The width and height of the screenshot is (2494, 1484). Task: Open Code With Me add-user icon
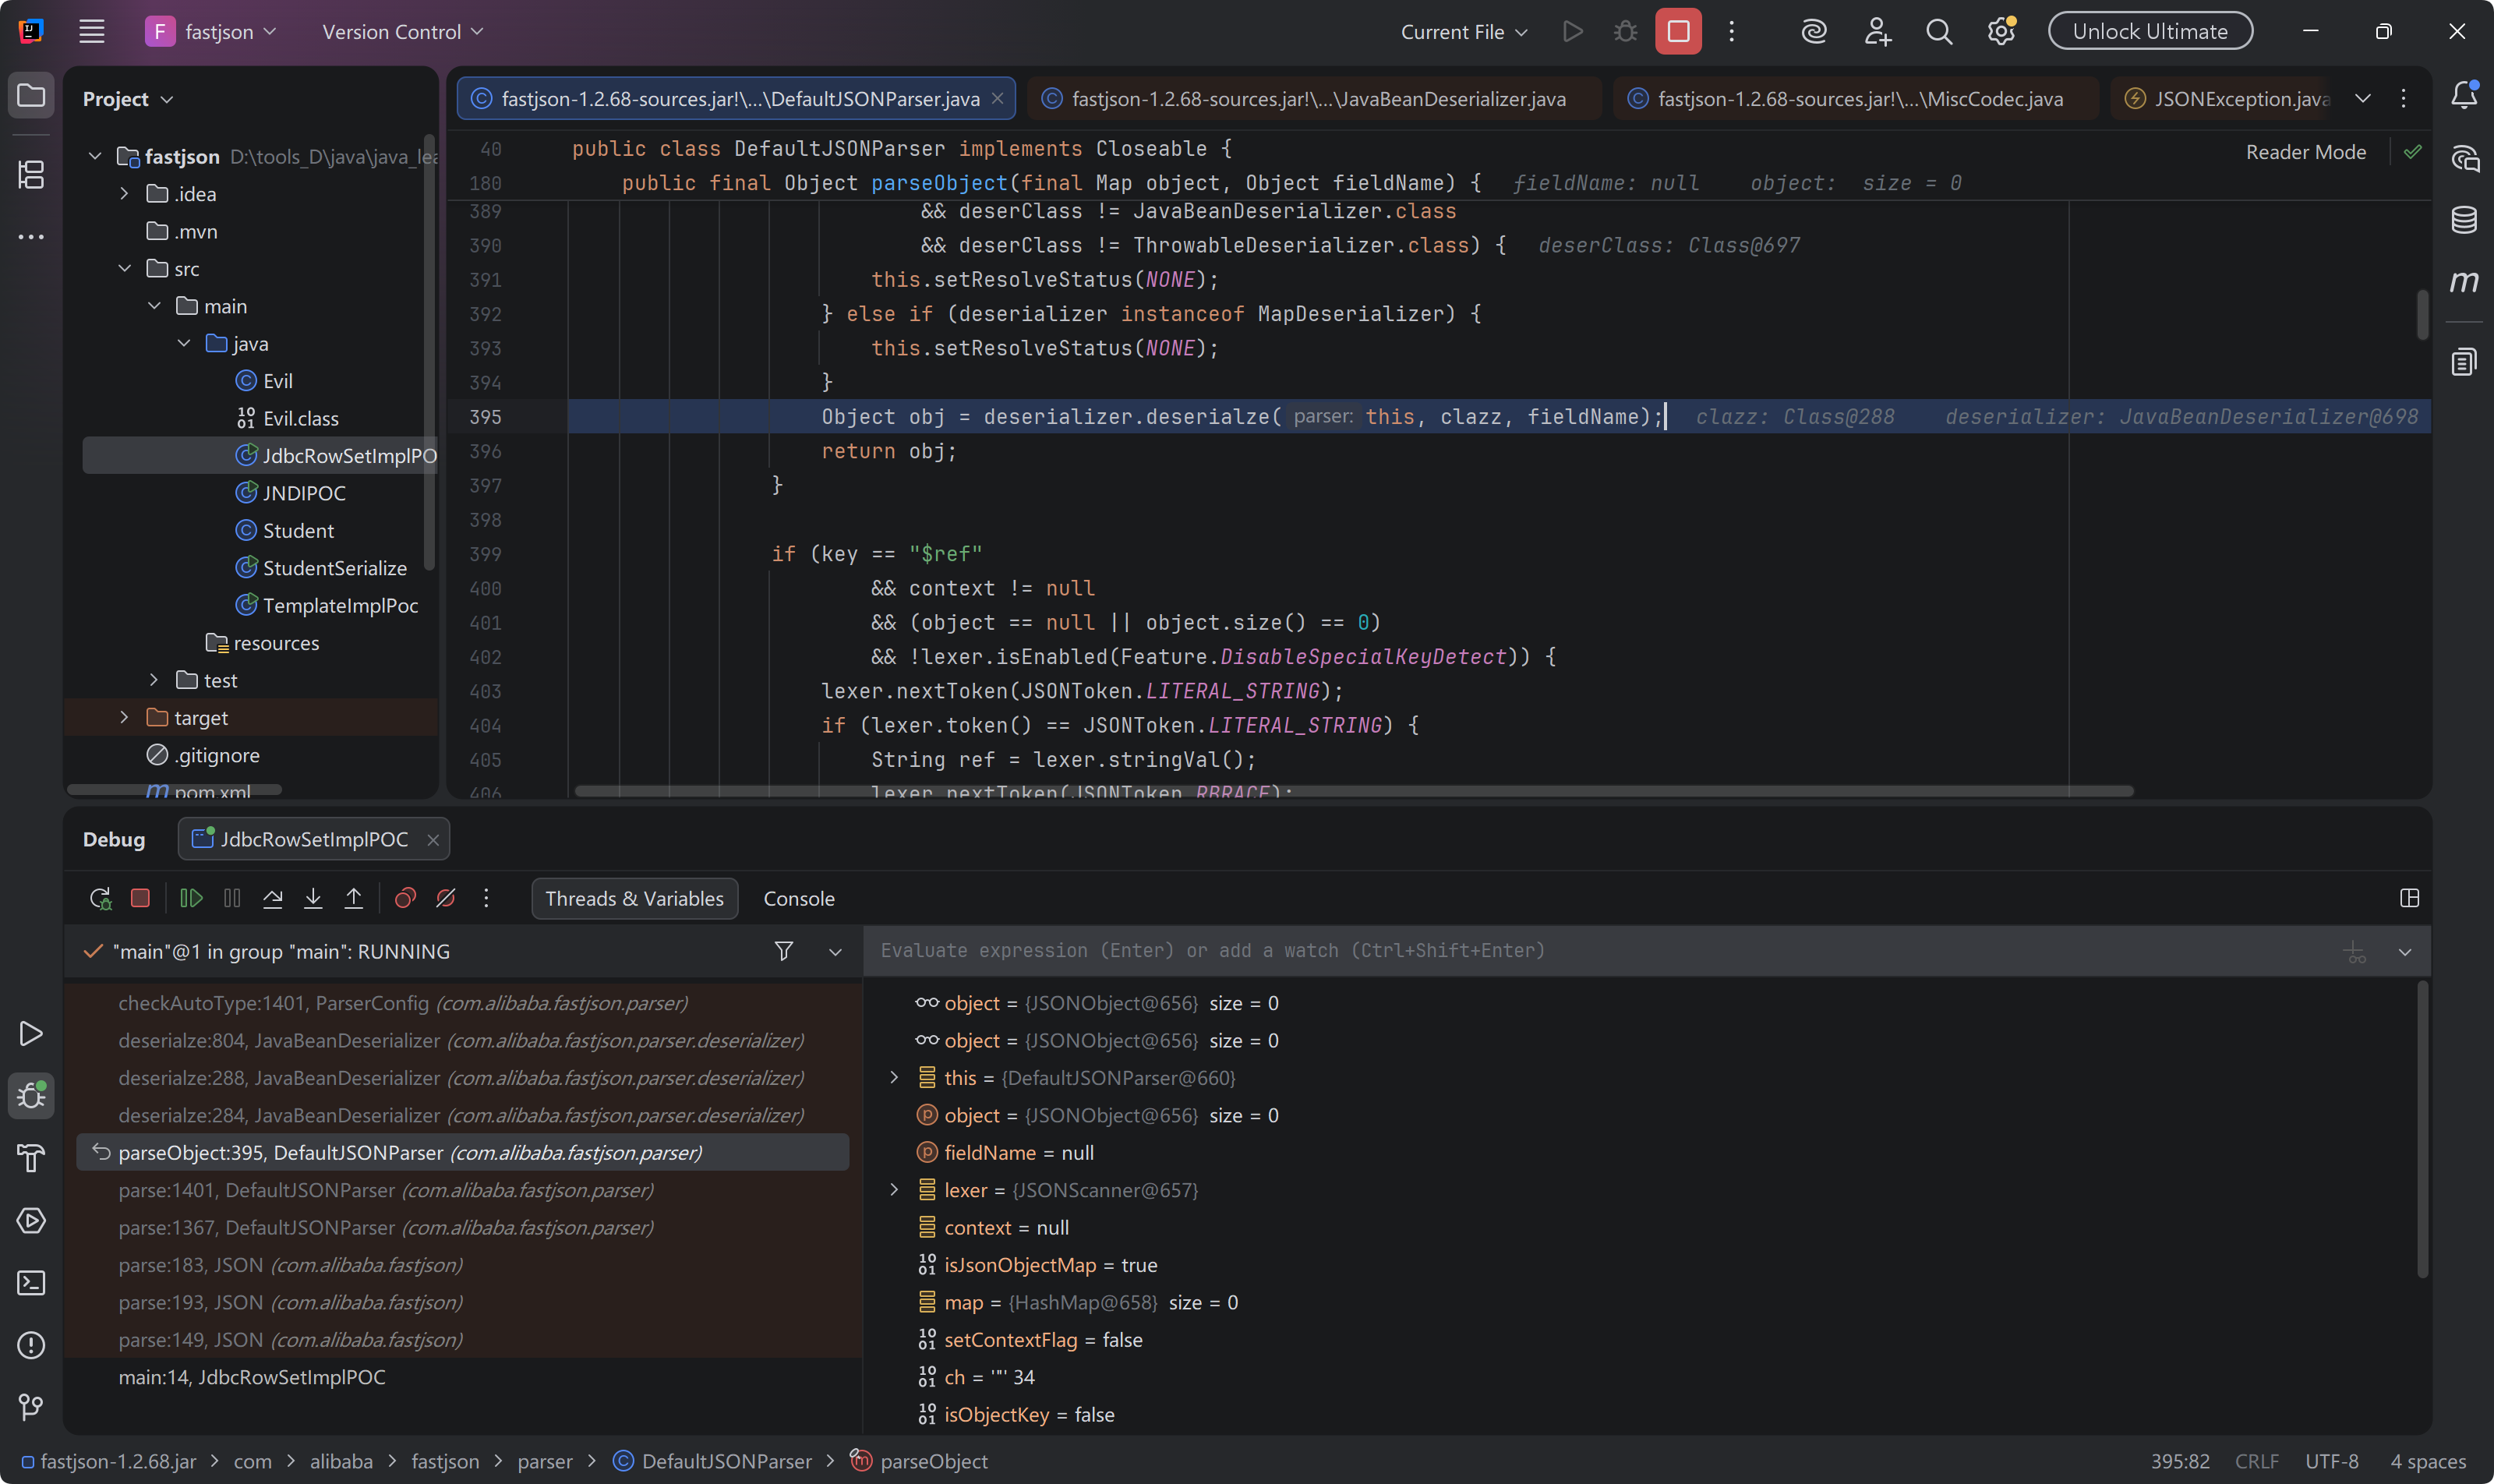1877,32
